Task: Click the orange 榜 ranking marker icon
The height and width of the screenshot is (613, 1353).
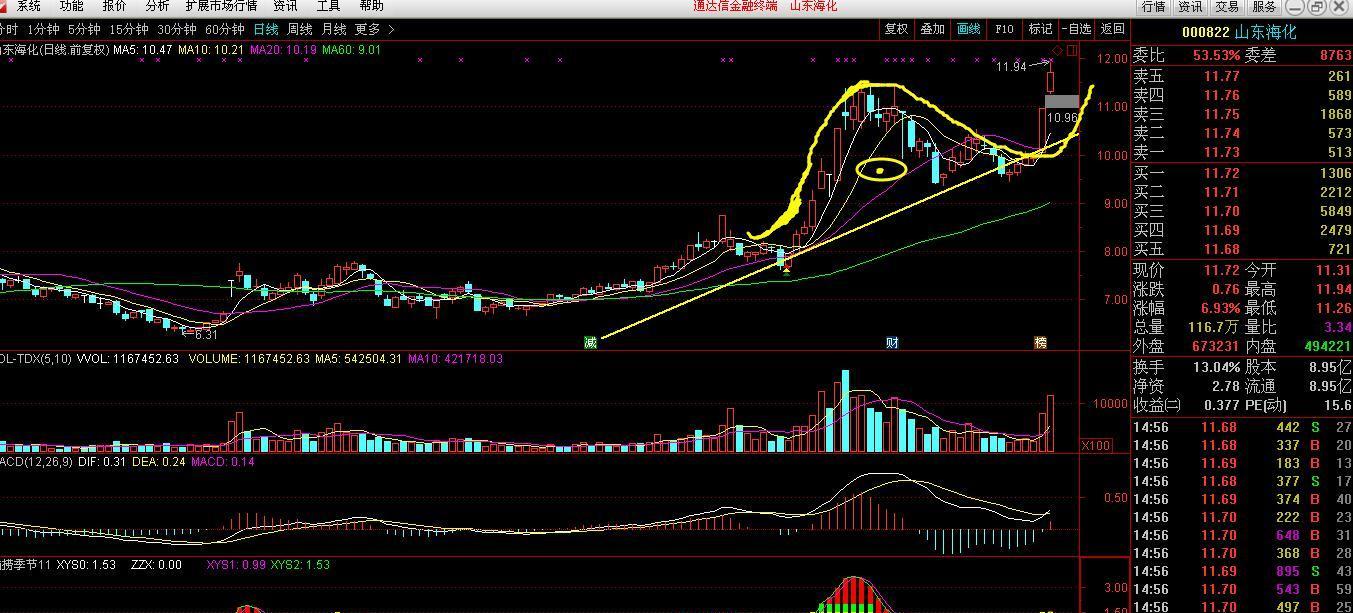Action: click(x=1040, y=343)
